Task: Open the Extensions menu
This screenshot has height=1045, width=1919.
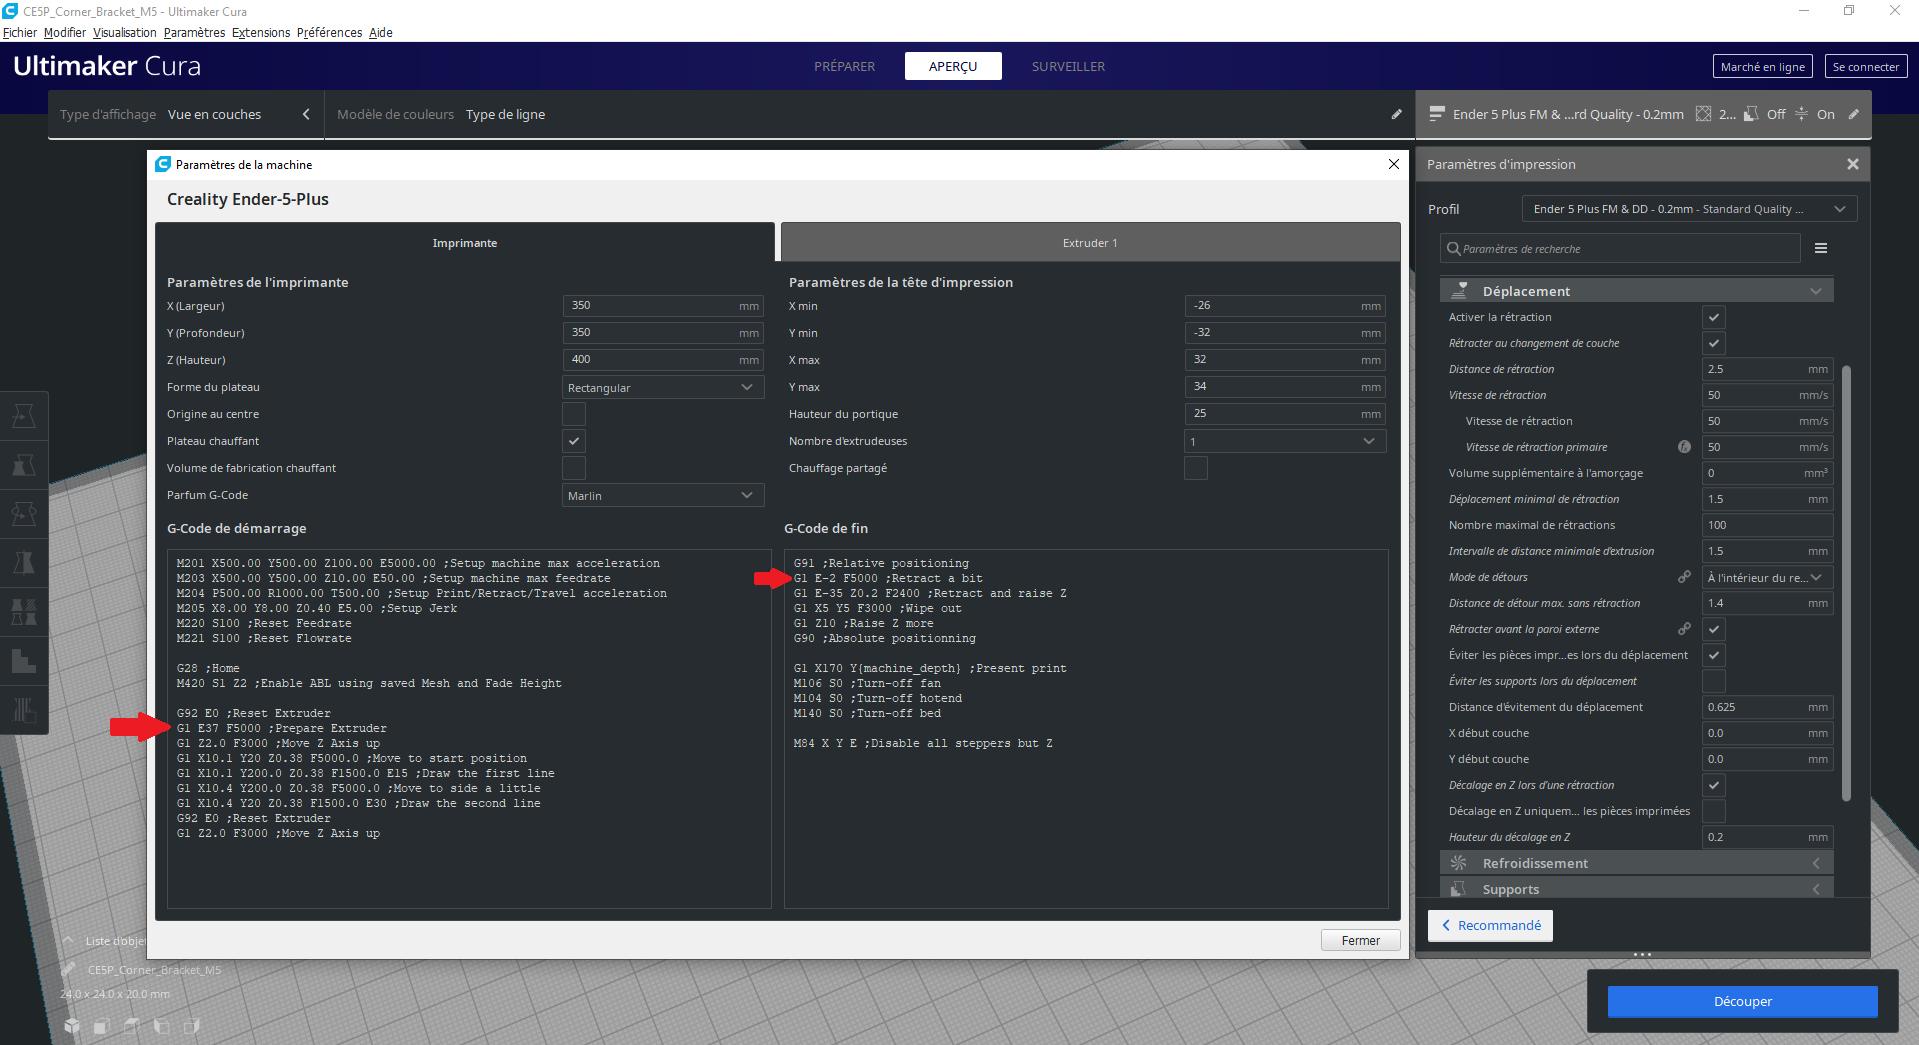Action: (261, 32)
